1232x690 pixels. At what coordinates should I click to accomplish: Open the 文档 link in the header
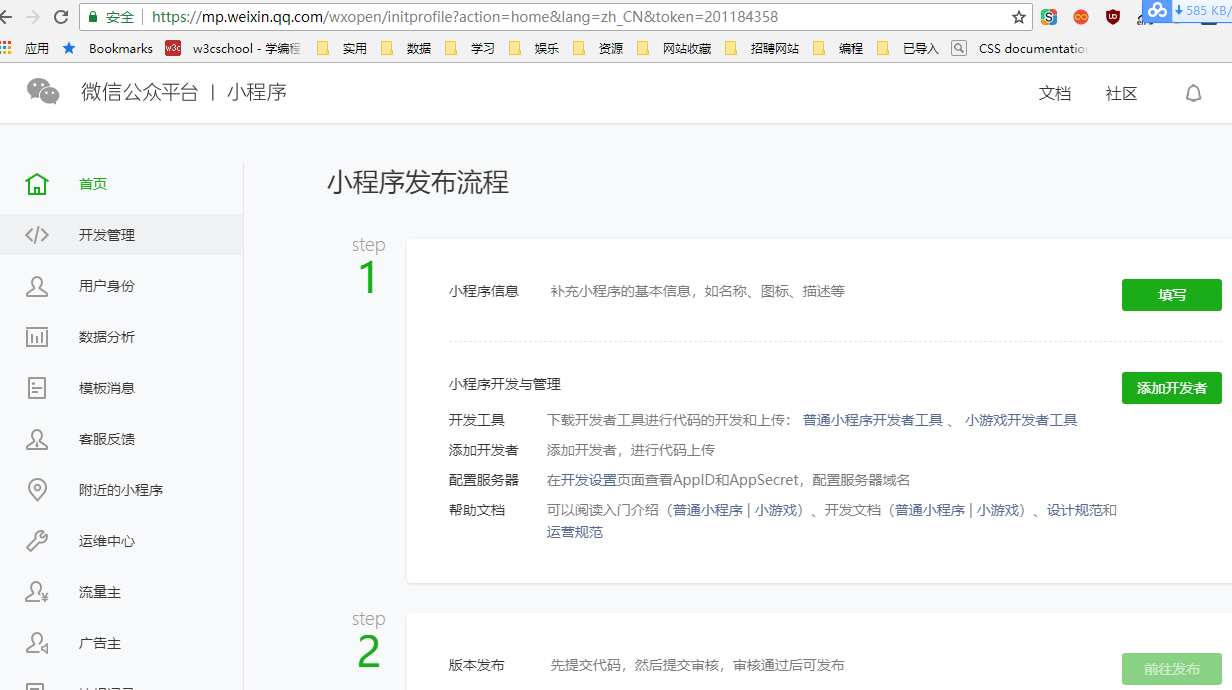pyautogui.click(x=1055, y=93)
